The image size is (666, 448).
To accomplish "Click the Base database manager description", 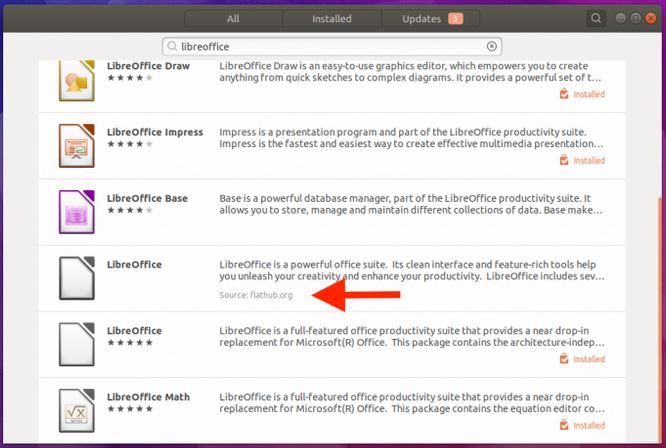I will (x=411, y=204).
